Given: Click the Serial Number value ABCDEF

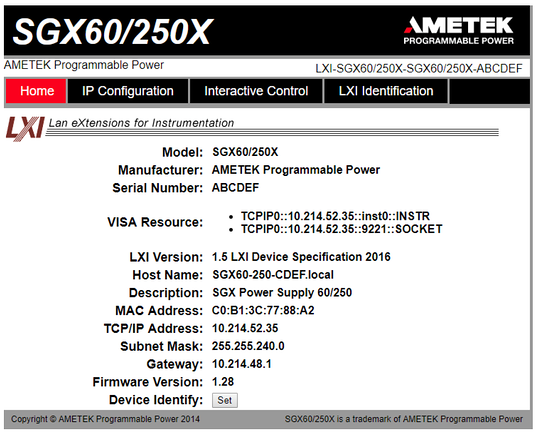Looking at the screenshot, I should coord(235,188).
